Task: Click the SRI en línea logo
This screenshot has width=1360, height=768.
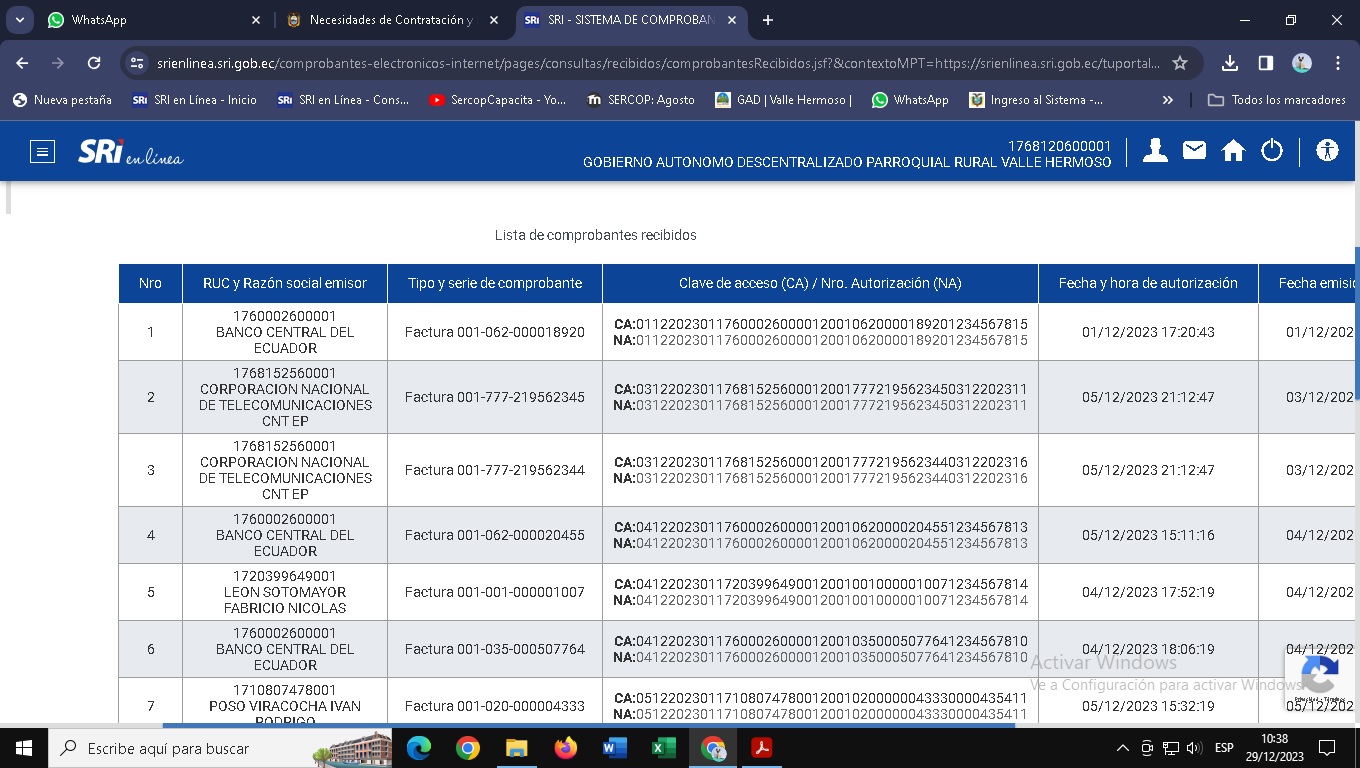Action: tap(130, 152)
